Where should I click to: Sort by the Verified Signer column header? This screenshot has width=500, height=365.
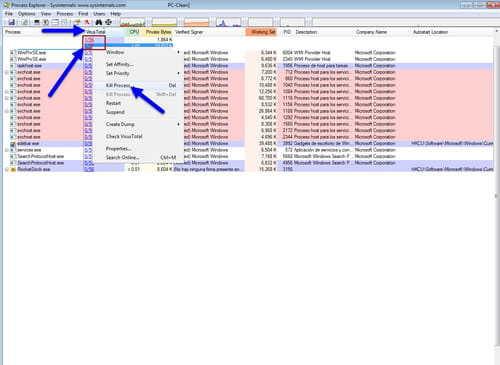coord(209,32)
